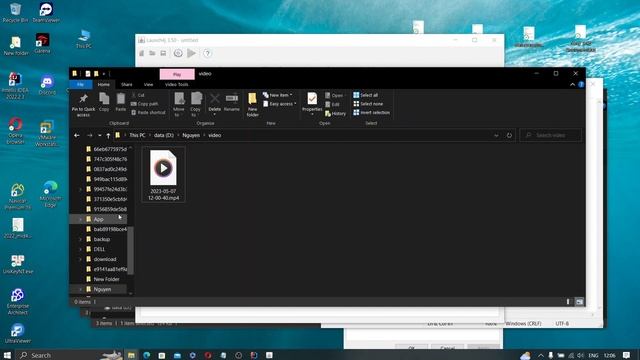Collapse the ribbon with chevron
The image size is (640, 360).
tap(572, 84)
